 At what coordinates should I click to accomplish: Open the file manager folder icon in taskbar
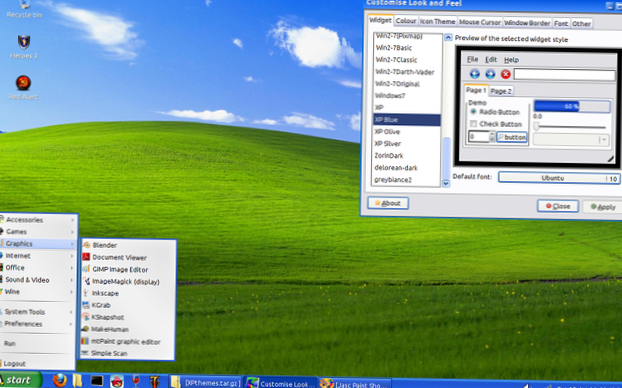pyautogui.click(x=77, y=380)
